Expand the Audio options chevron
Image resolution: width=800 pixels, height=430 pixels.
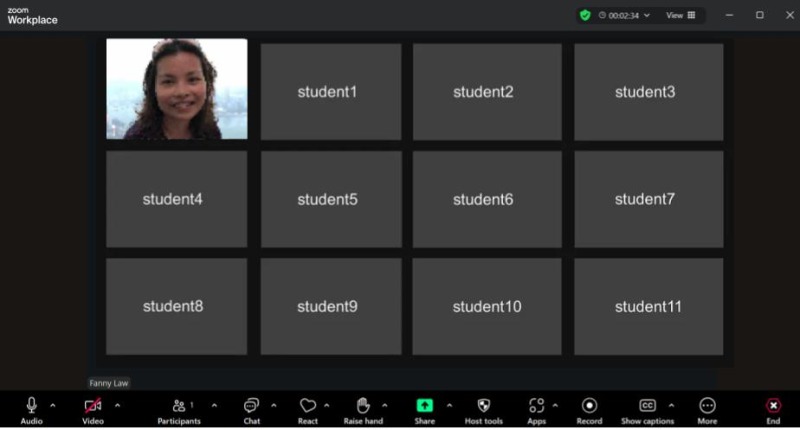click(x=53, y=405)
